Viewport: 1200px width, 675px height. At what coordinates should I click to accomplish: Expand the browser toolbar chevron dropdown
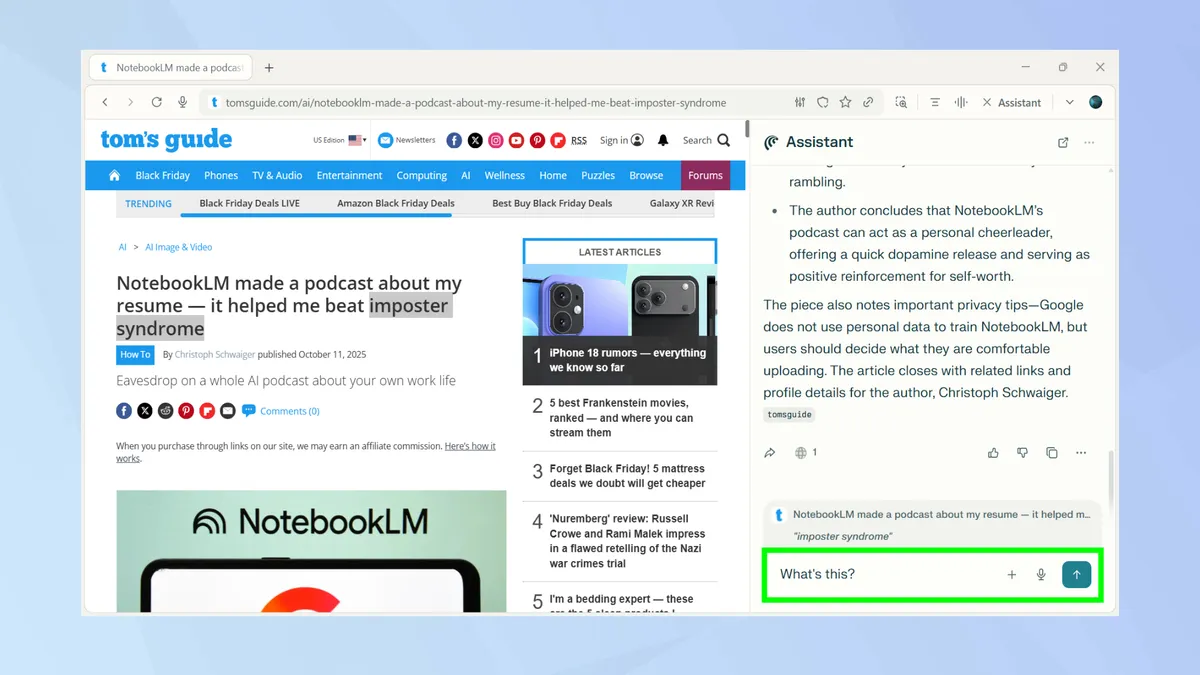point(1069,102)
